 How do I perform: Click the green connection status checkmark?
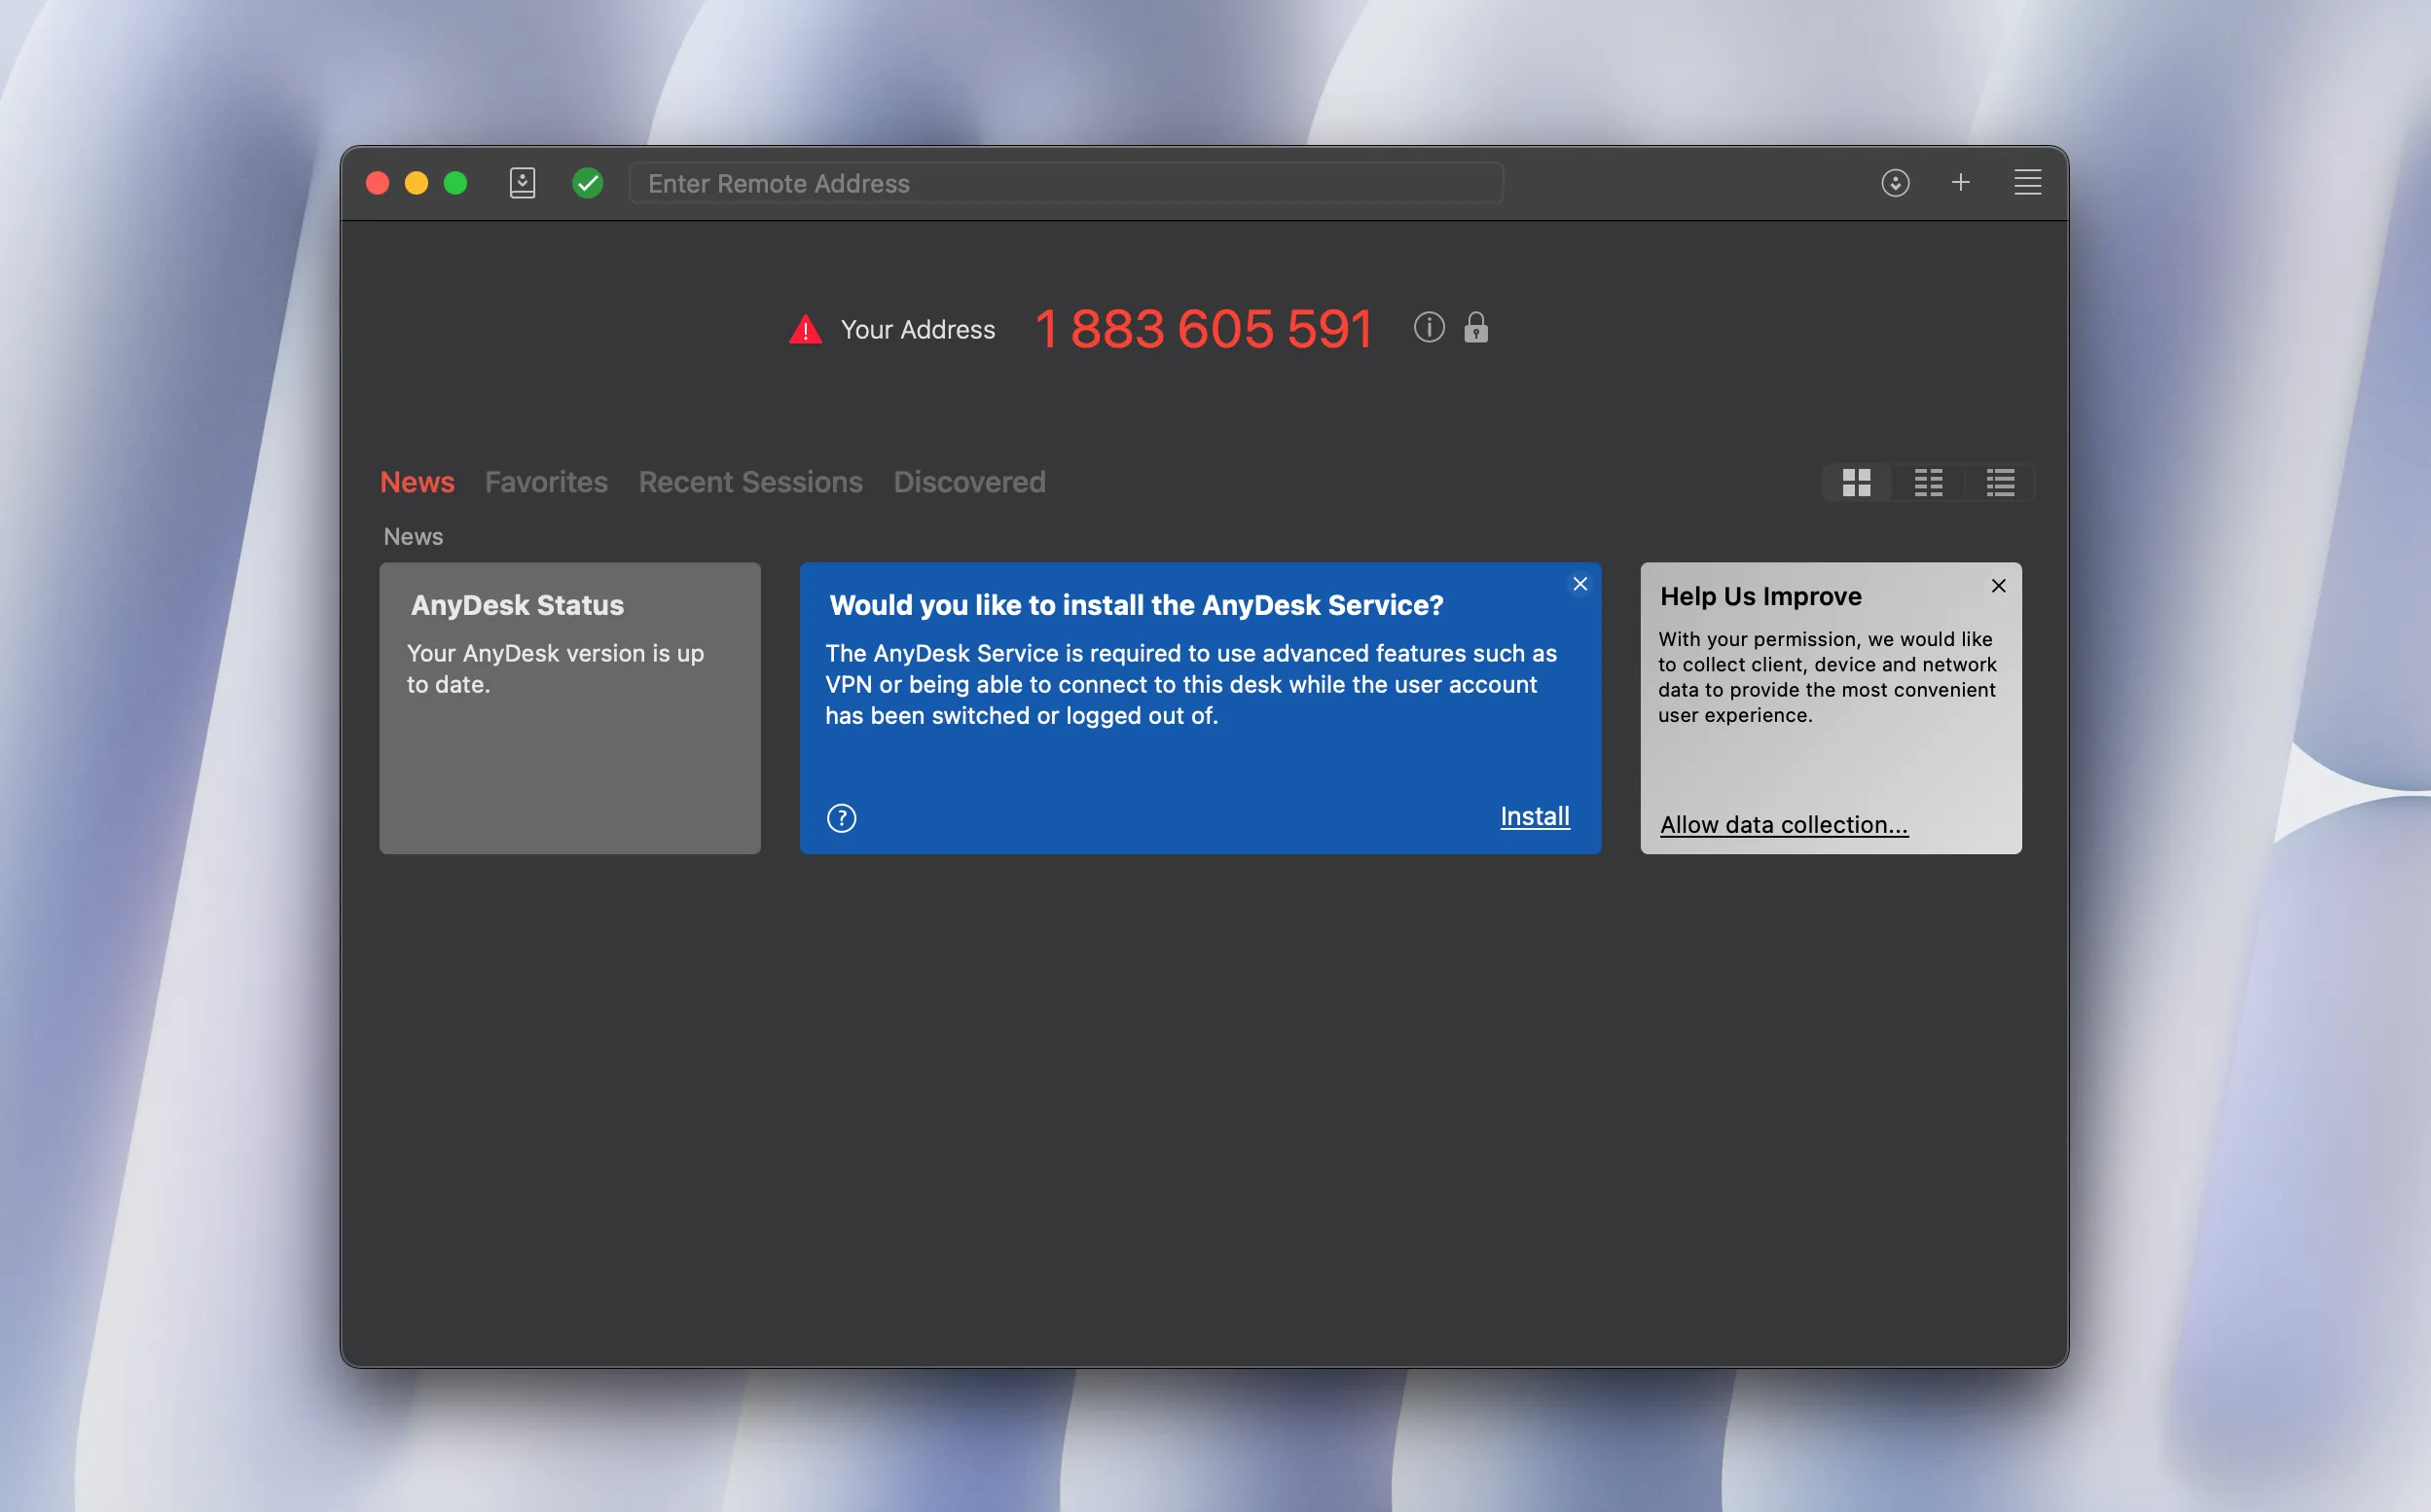tap(588, 183)
